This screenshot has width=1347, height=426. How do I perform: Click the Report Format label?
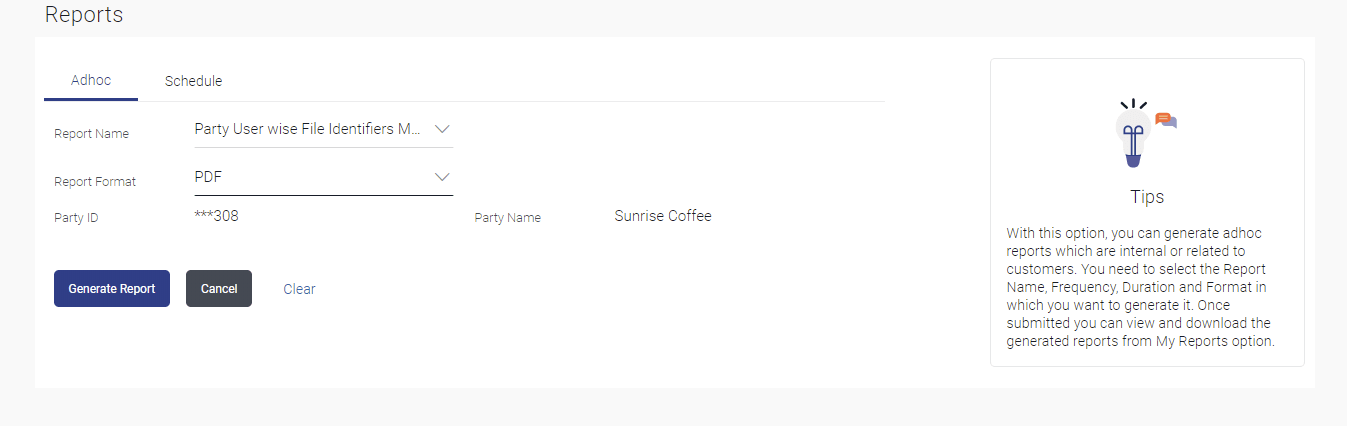click(x=95, y=182)
